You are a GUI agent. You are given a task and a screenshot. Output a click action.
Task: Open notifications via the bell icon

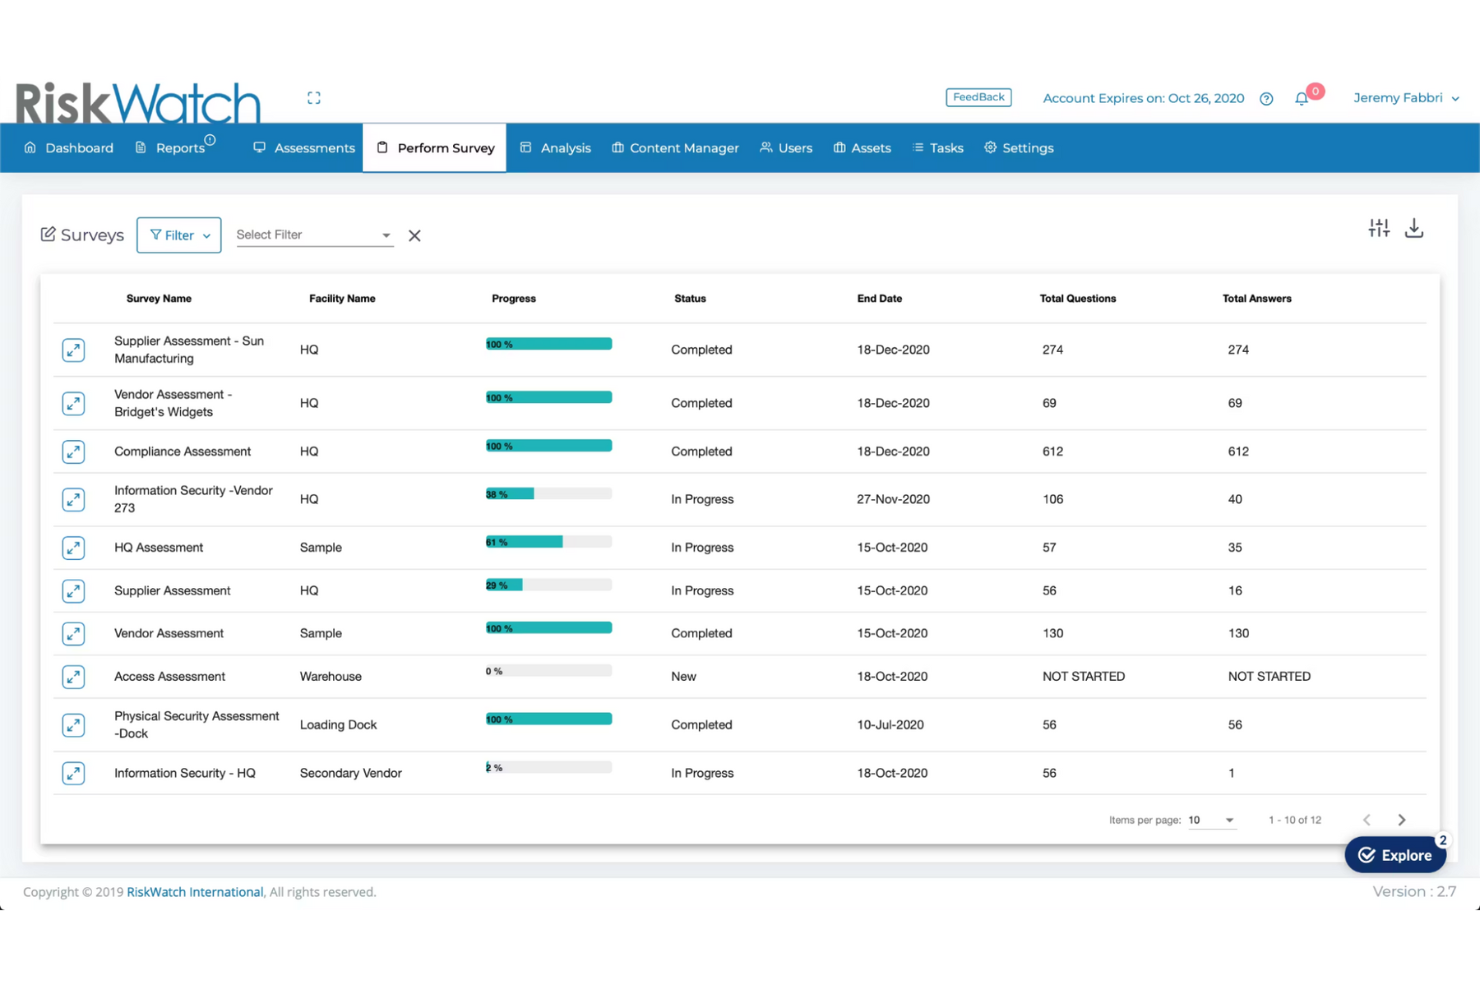1301,97
